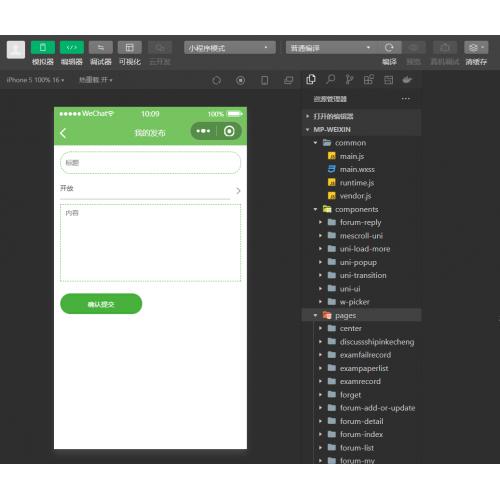Click the compile refresh icon
Screen dimensions: 500x500
pos(389,48)
